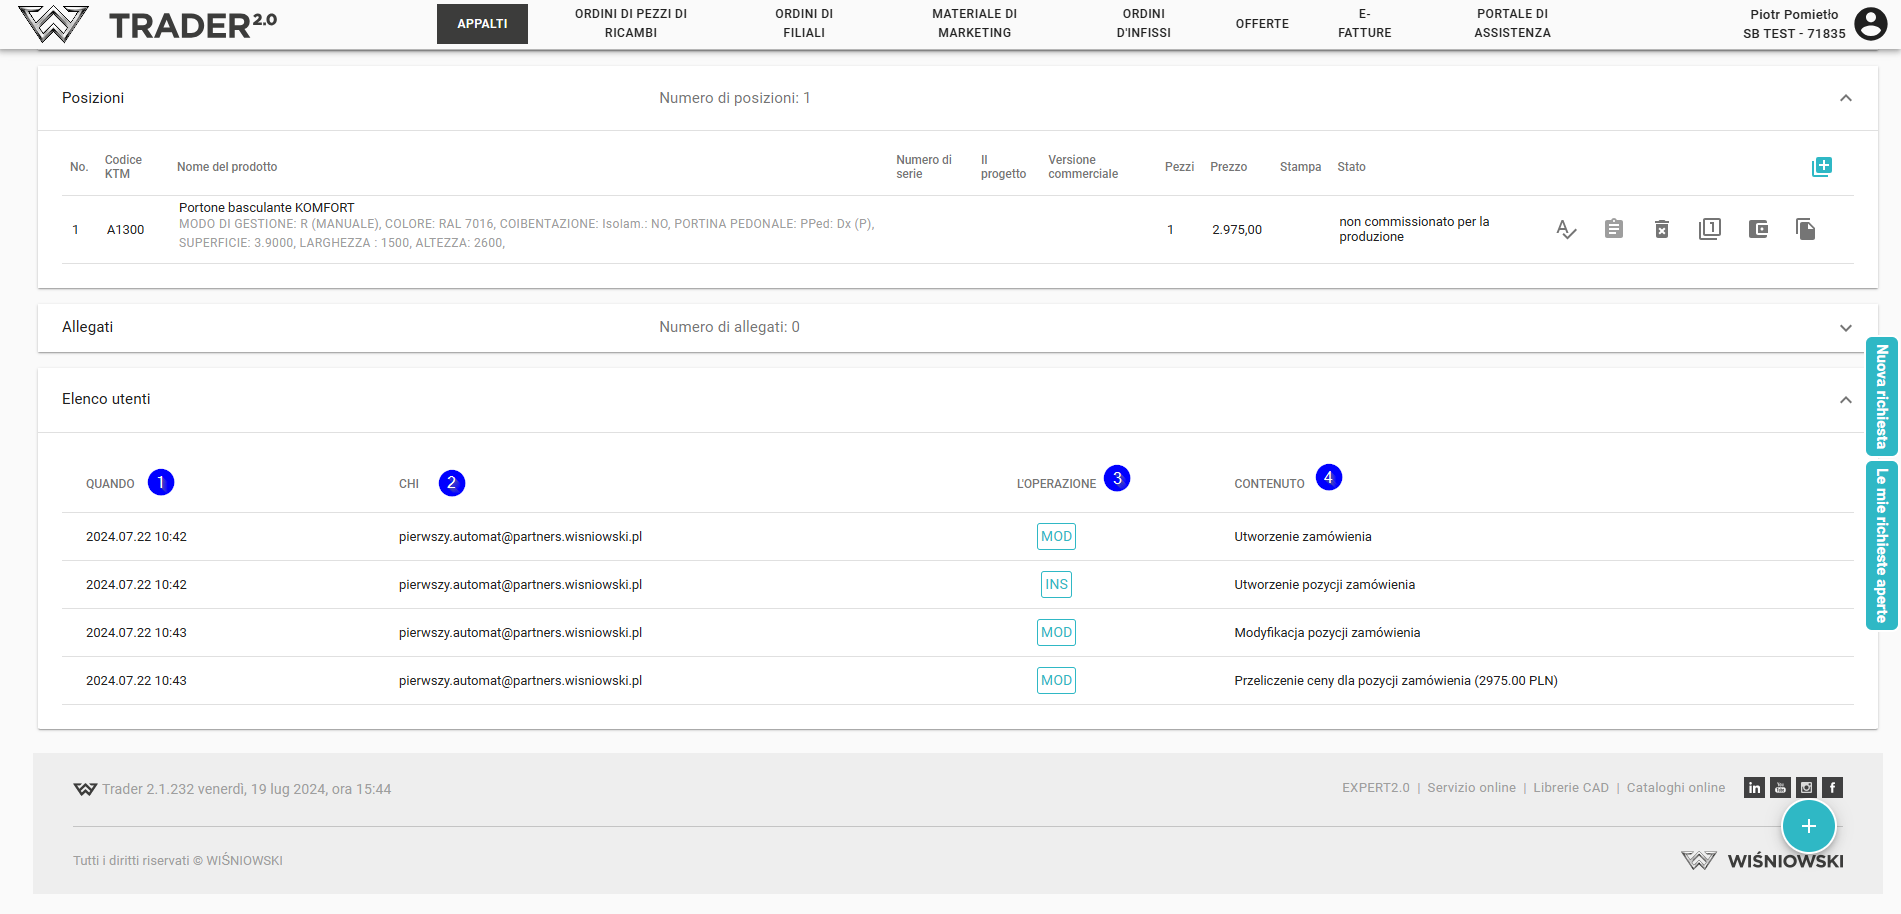This screenshot has height=914, width=1901.
Task: Open the Nuova richiesta side tab
Action: pyautogui.click(x=1881, y=397)
